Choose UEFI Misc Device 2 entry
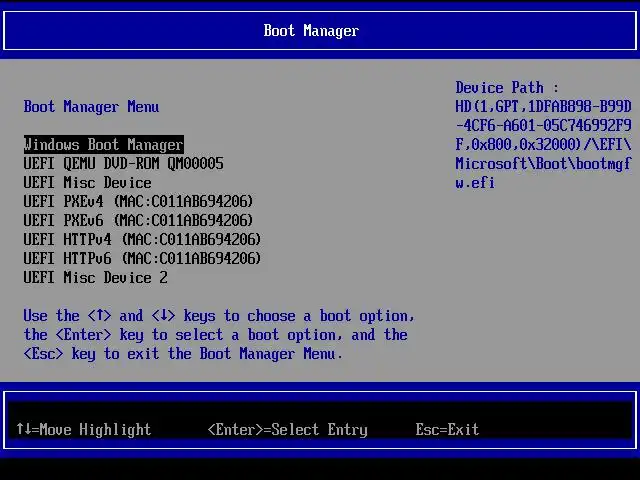This screenshot has height=480, width=640. [96, 278]
